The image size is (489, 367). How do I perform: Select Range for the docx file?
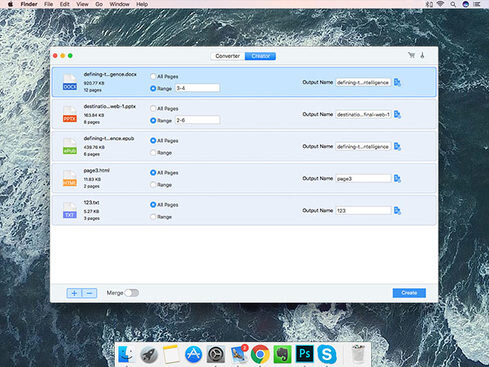(x=153, y=88)
